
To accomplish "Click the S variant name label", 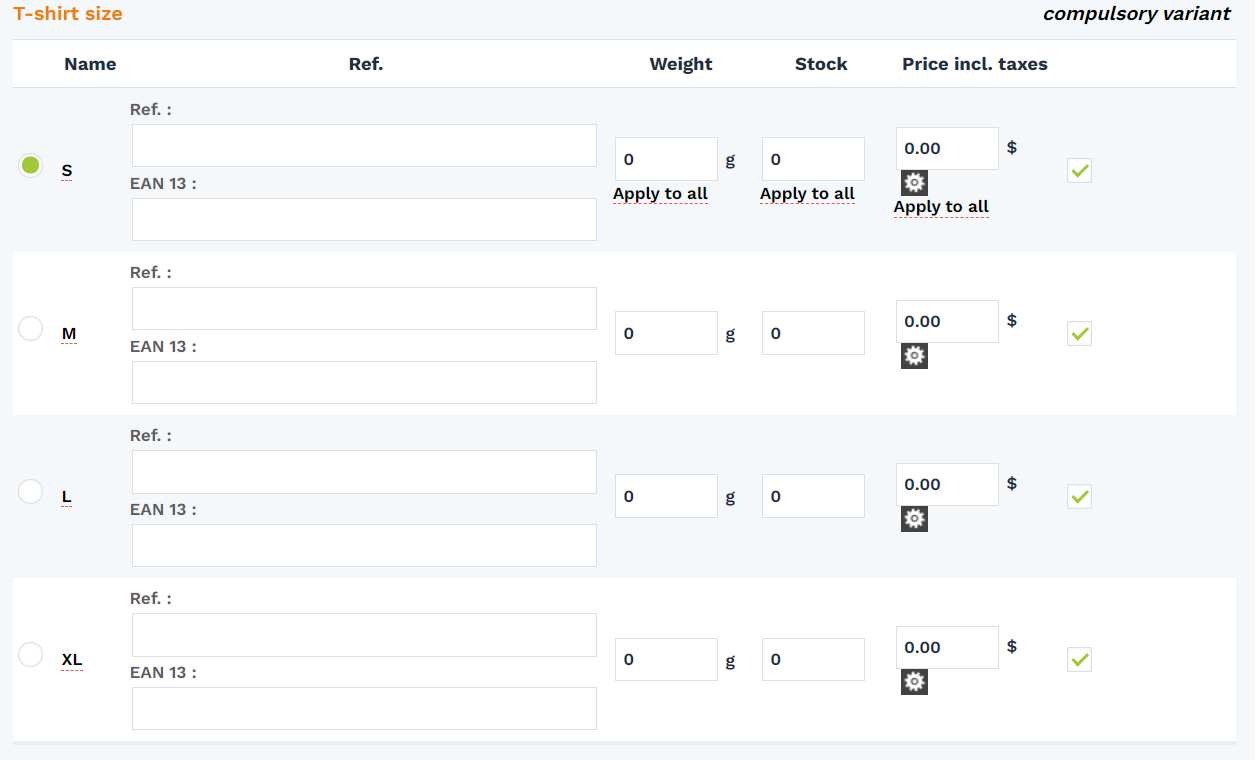I will (x=67, y=171).
